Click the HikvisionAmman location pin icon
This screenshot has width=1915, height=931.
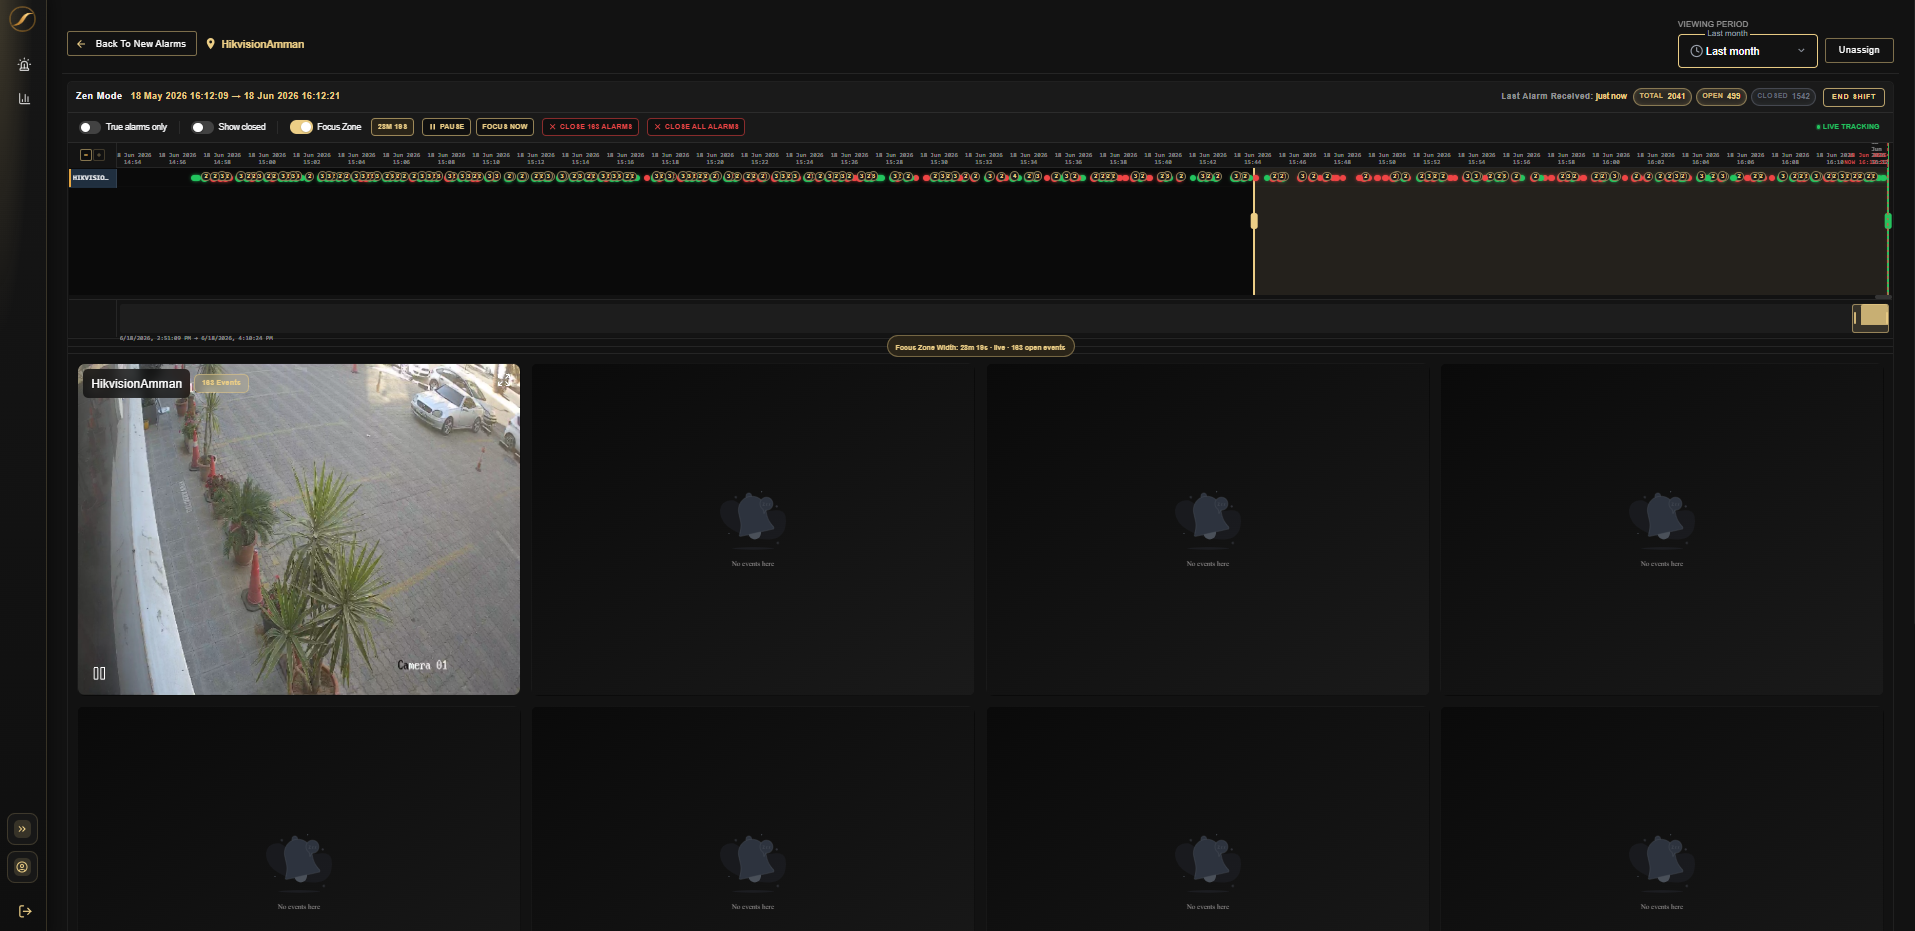(x=210, y=44)
